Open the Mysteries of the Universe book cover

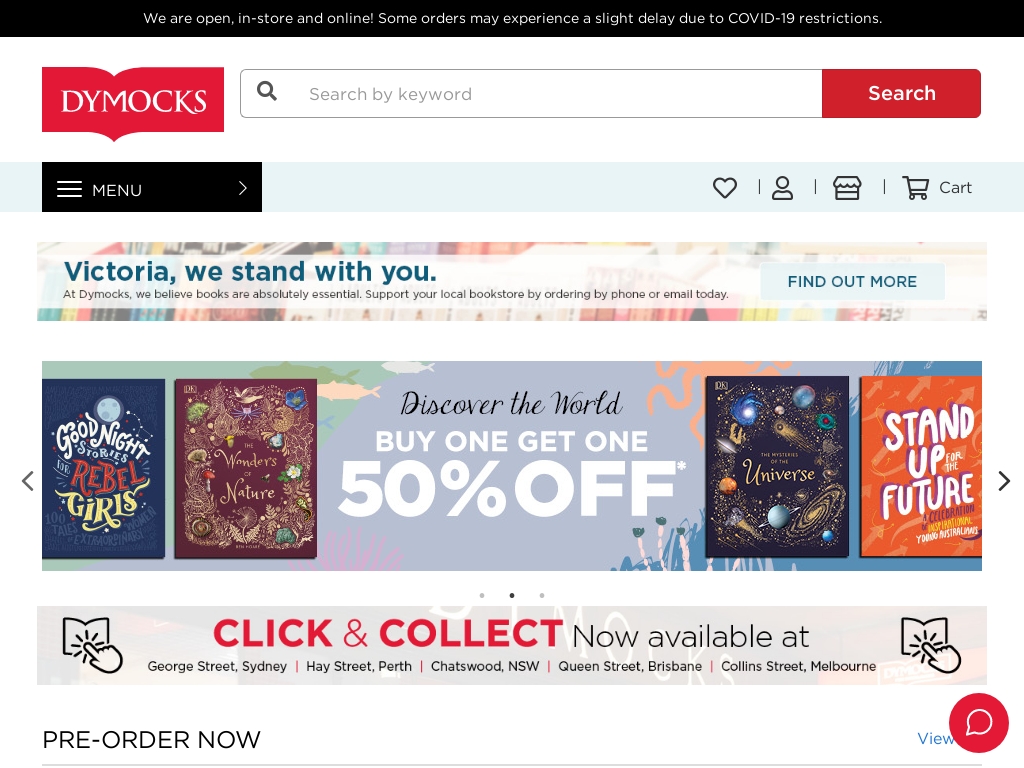tap(777, 466)
